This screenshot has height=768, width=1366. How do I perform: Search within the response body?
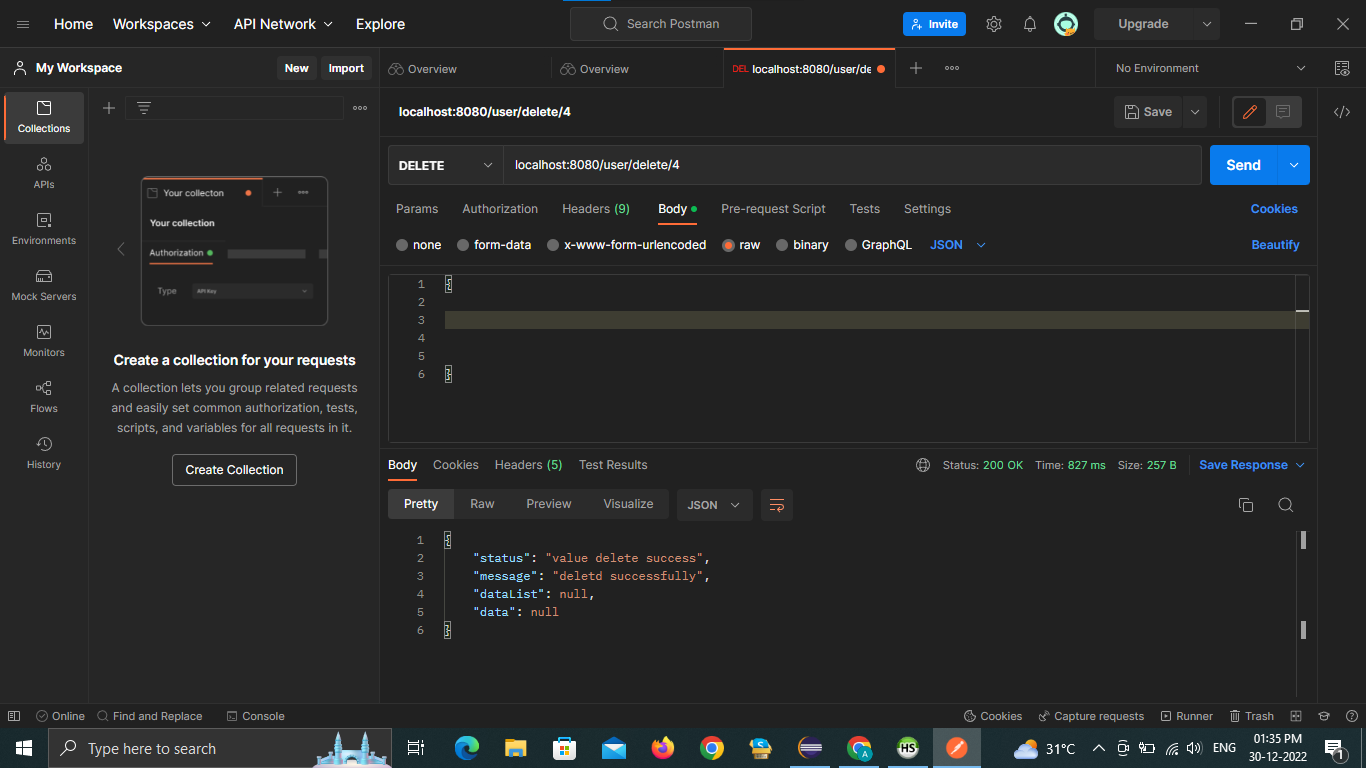click(1286, 505)
